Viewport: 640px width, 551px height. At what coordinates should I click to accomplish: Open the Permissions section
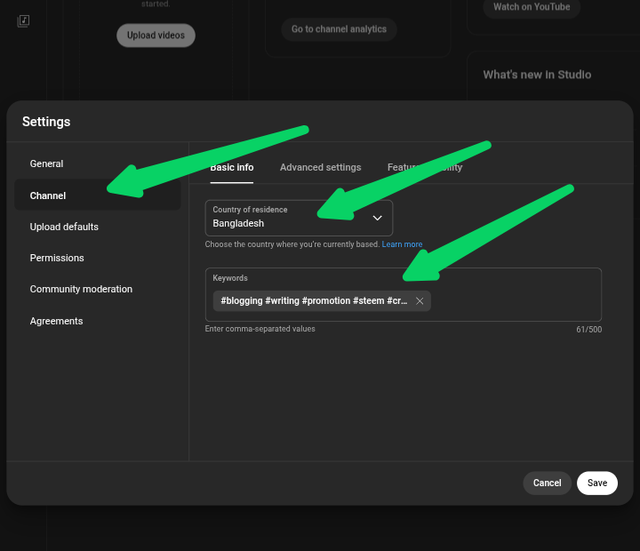pyautogui.click(x=57, y=258)
